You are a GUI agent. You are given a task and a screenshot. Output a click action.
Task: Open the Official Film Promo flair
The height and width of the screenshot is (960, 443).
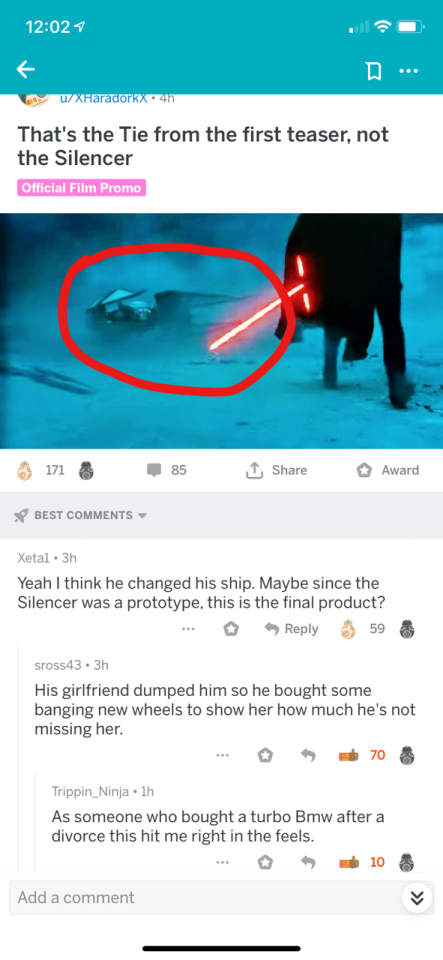point(81,187)
